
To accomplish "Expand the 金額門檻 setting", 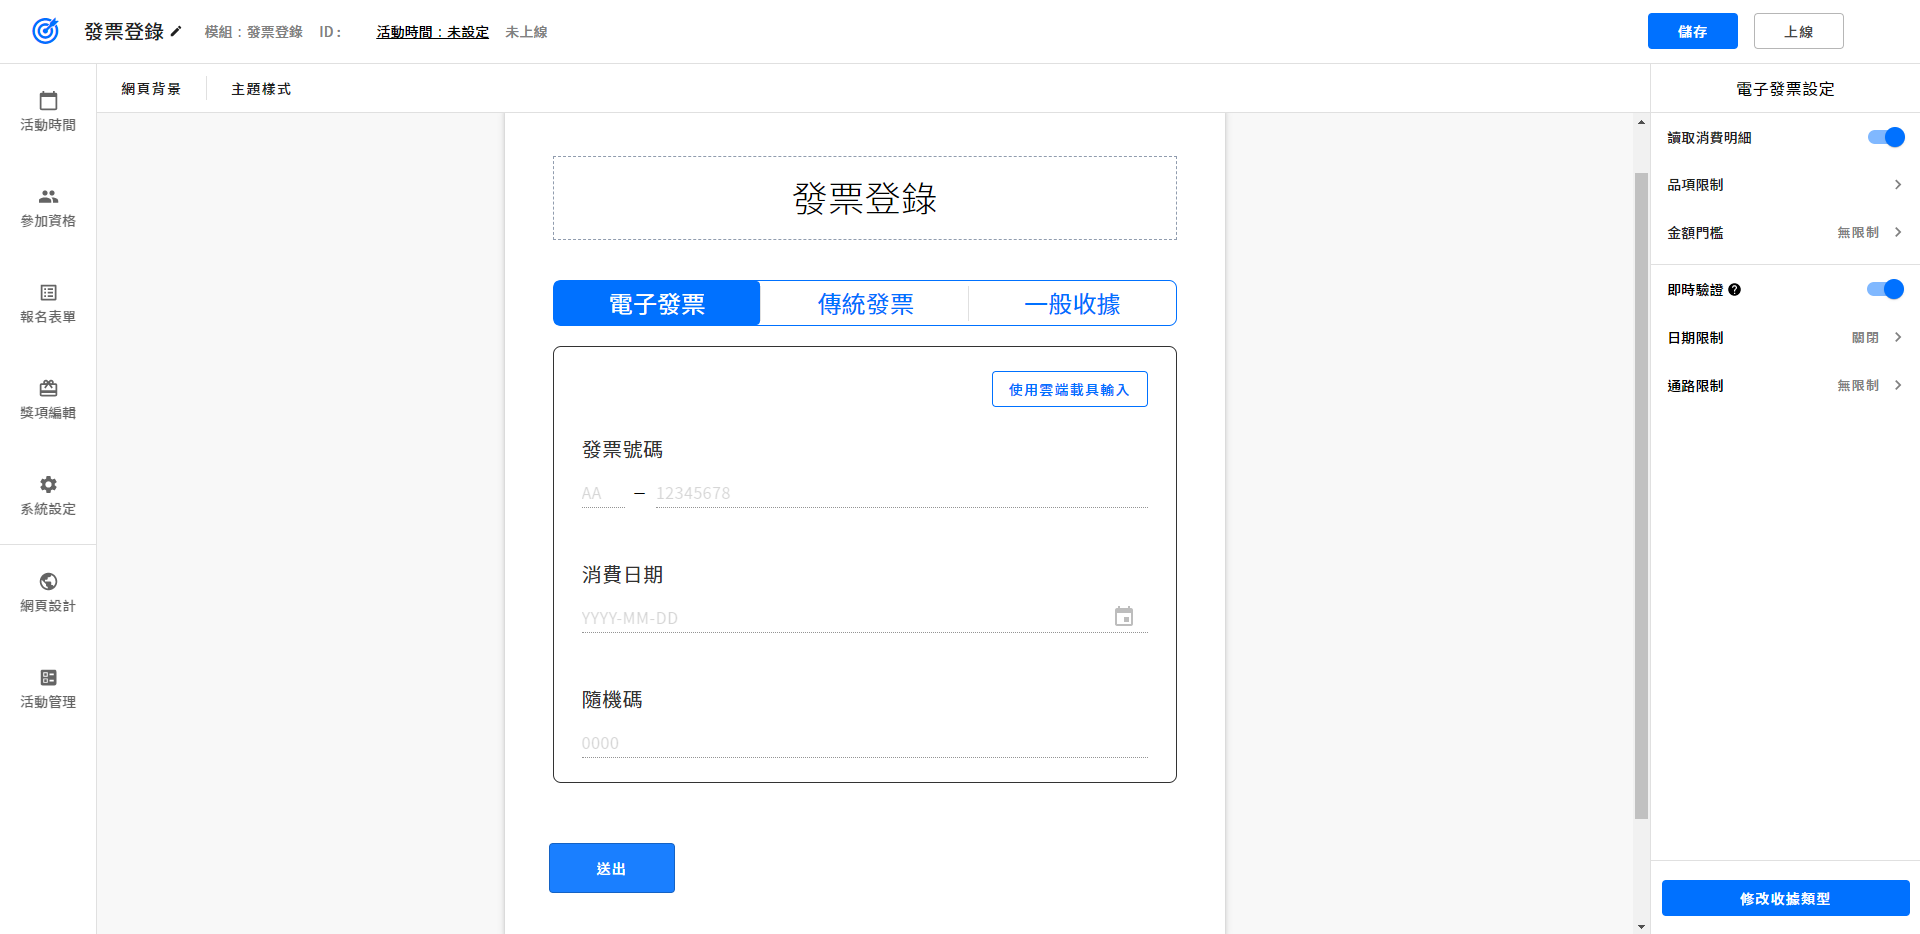I will (1897, 233).
